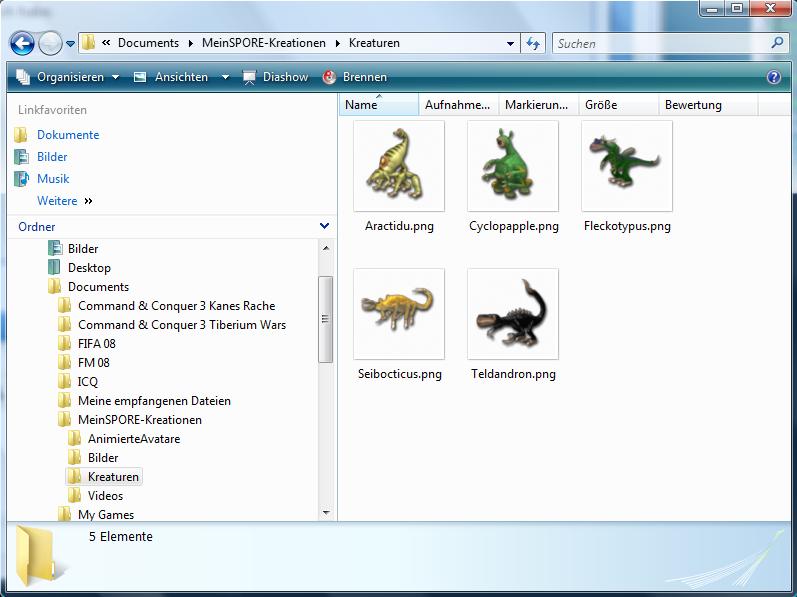Open the Organisieren menu
This screenshot has height=597, width=797.
(68, 77)
